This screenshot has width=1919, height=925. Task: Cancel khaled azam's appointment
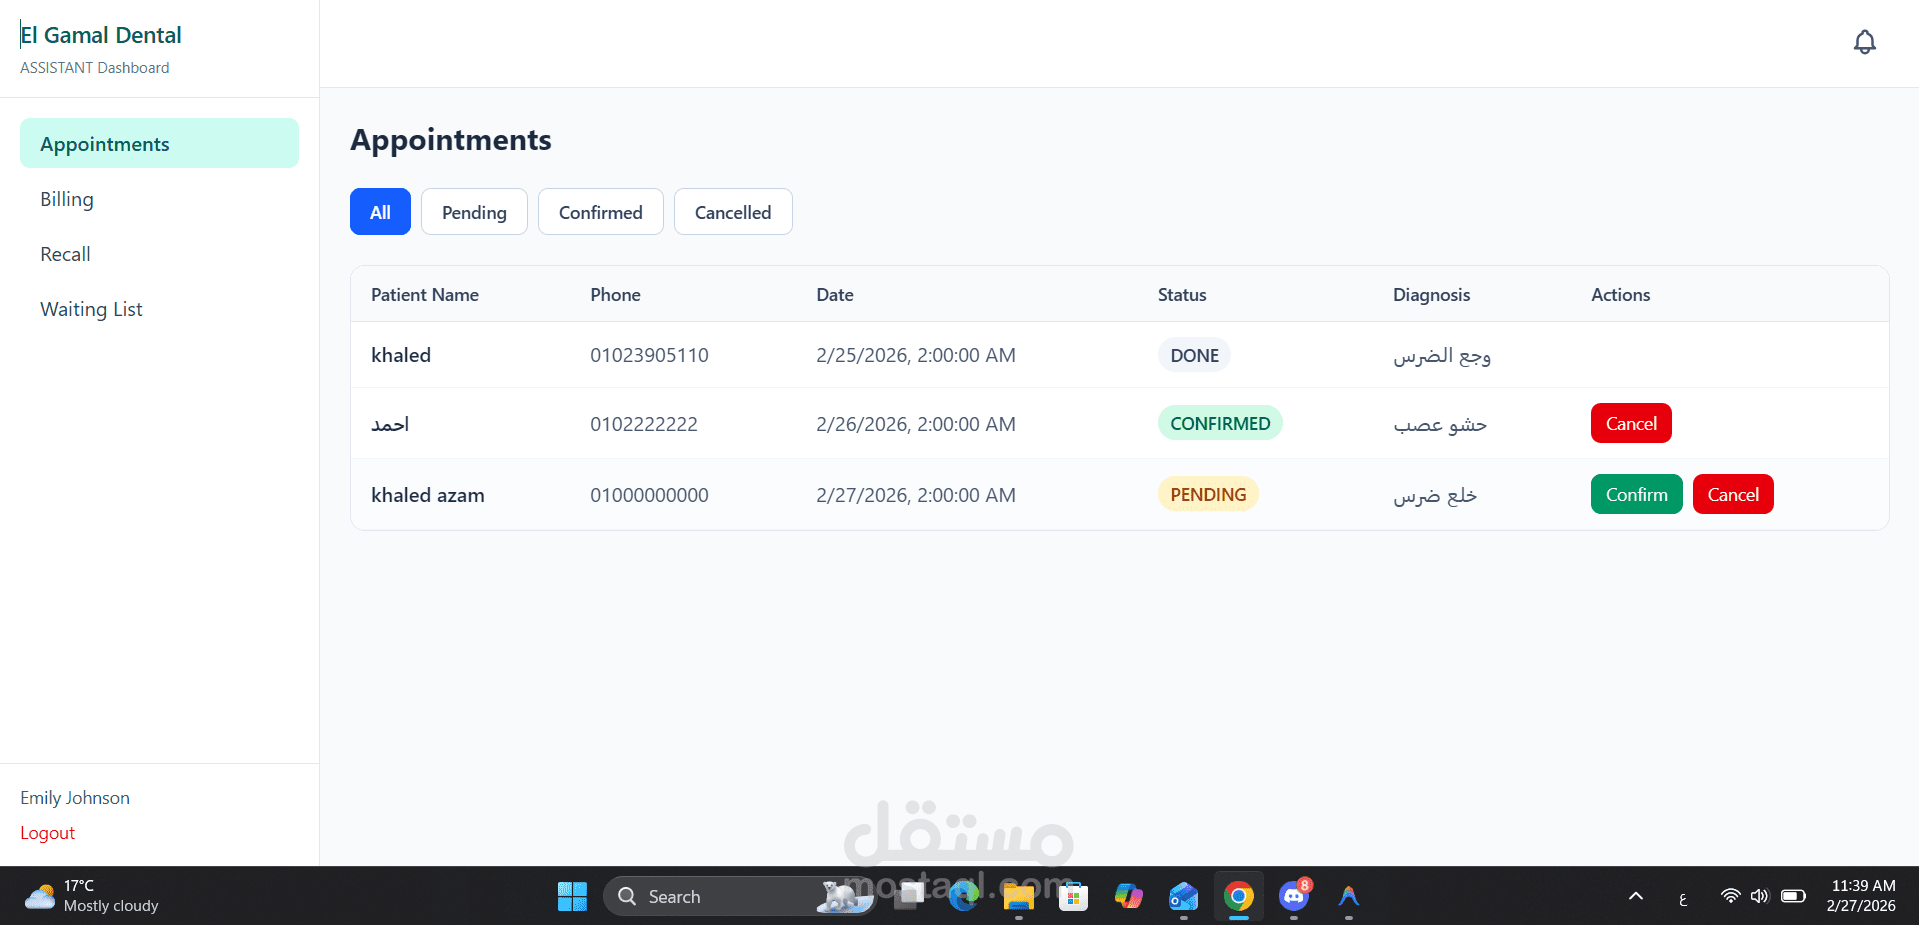(x=1733, y=494)
